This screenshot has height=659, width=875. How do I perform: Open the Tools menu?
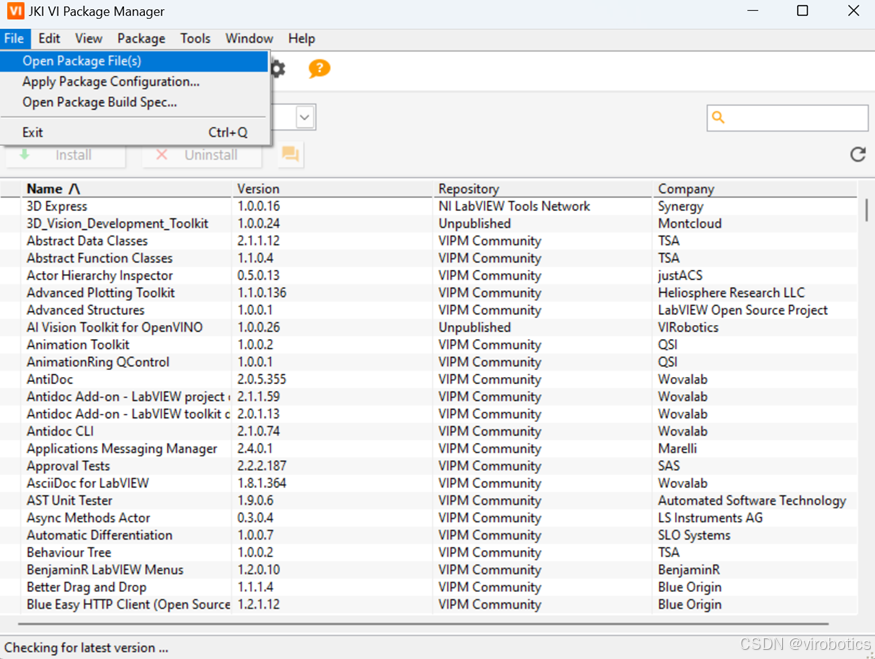(195, 39)
